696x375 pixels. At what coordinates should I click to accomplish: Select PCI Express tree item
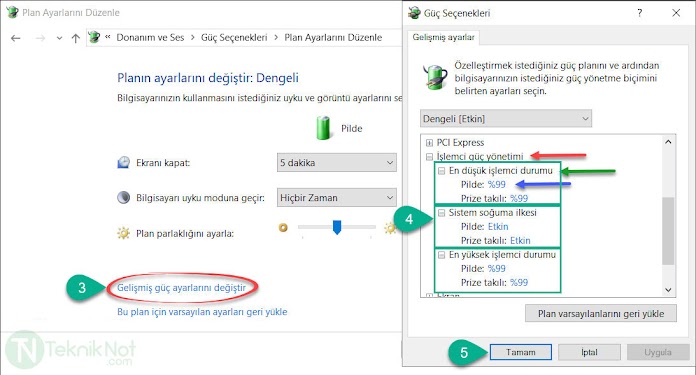coord(460,142)
